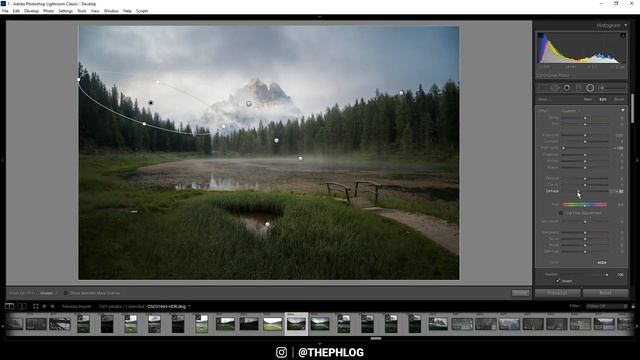This screenshot has height=360, width=640.
Task: Collapse the effect sliders with the triangle
Action: pyautogui.click(x=623, y=110)
